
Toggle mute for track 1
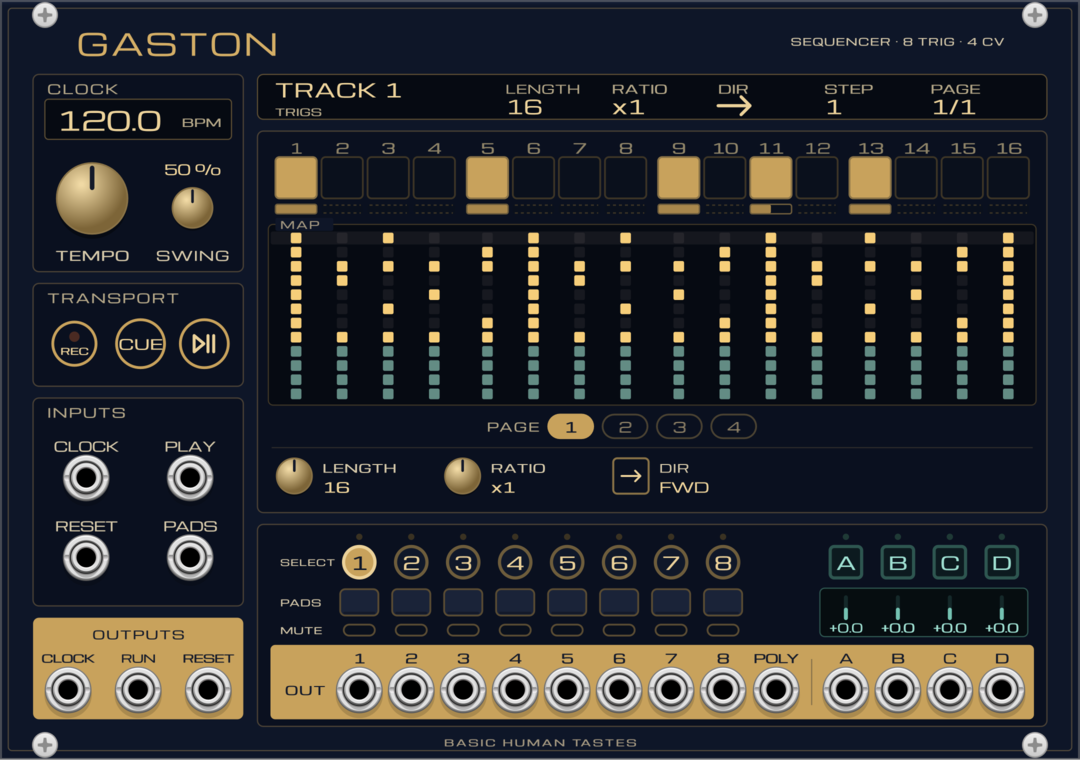pos(360,630)
